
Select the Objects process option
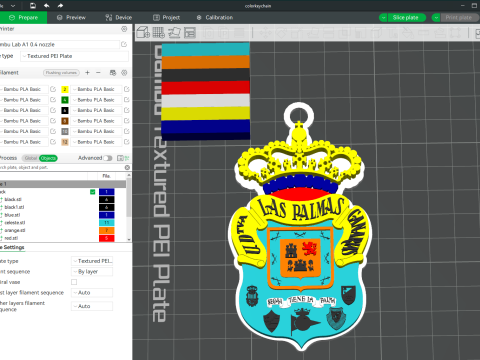pyautogui.click(x=48, y=158)
